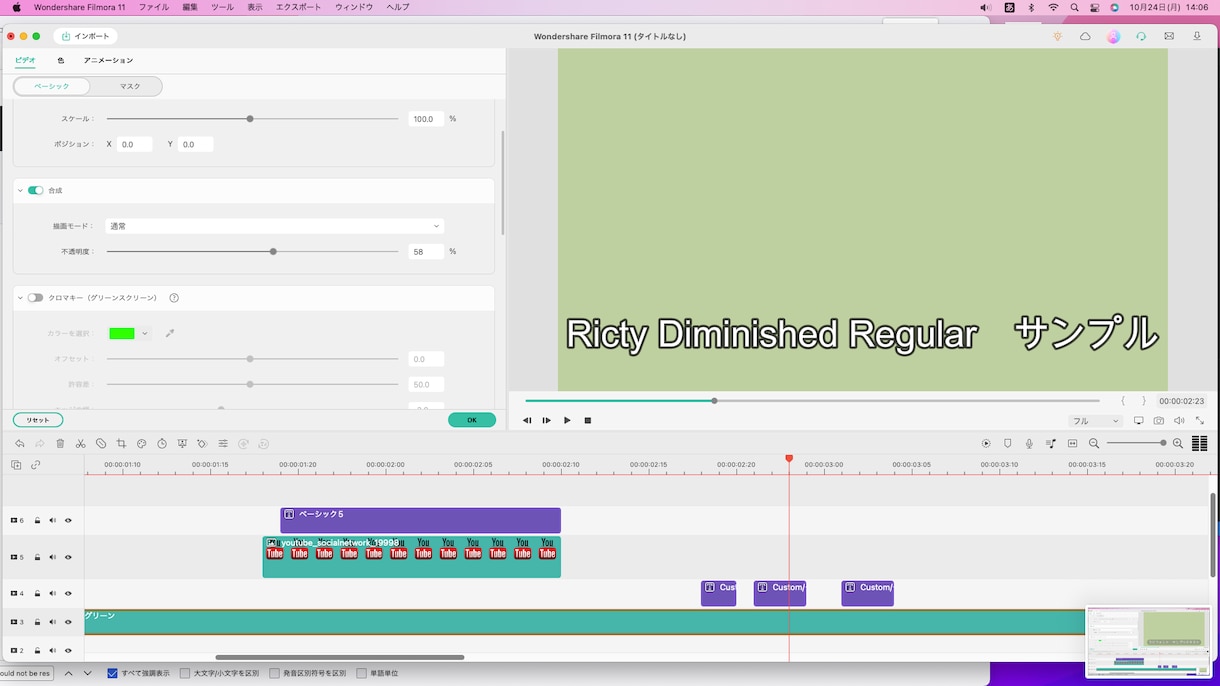Open the chroma key color dropdown arrow
The height and width of the screenshot is (686, 1220).
(x=145, y=333)
